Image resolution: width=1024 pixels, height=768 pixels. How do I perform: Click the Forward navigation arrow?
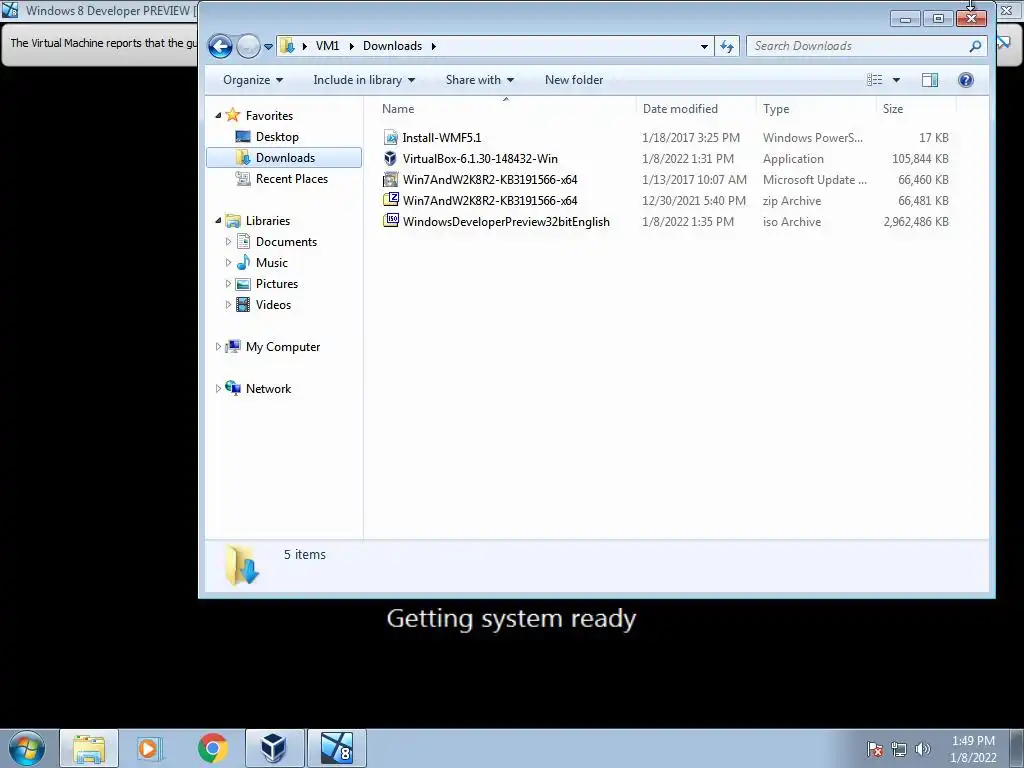pyautogui.click(x=248, y=46)
